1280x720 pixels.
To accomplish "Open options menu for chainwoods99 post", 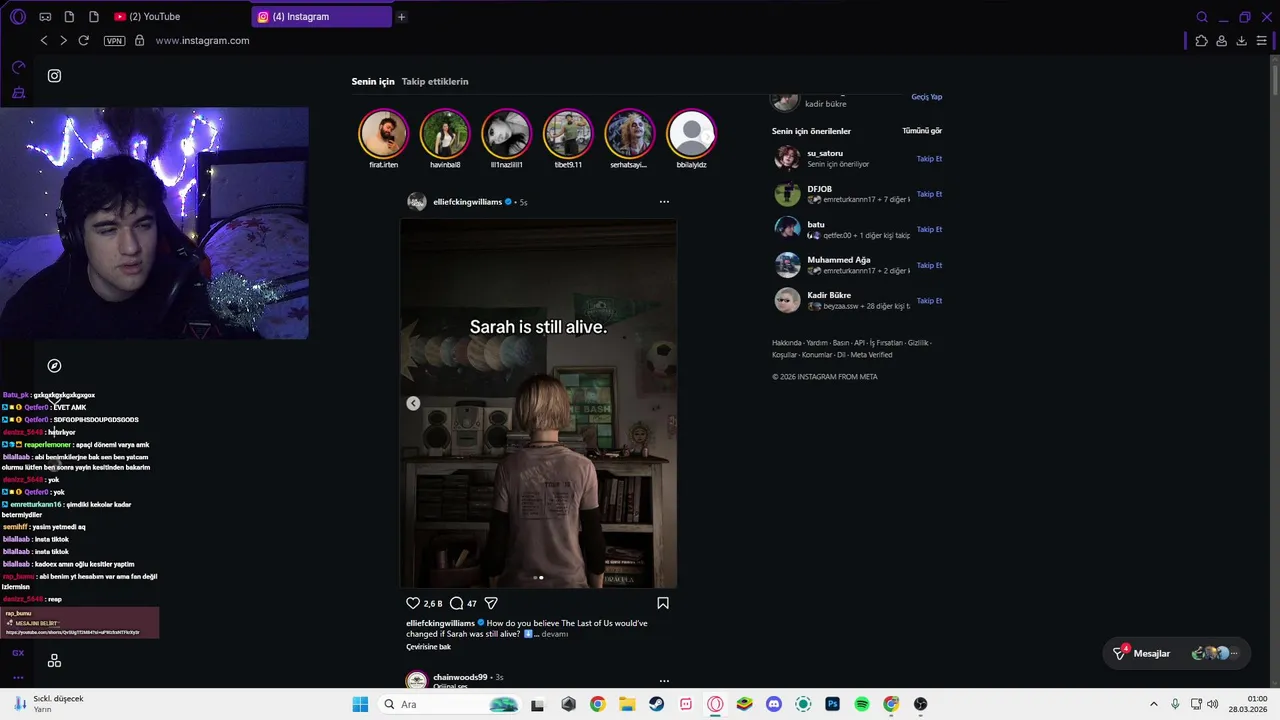I will [664, 680].
